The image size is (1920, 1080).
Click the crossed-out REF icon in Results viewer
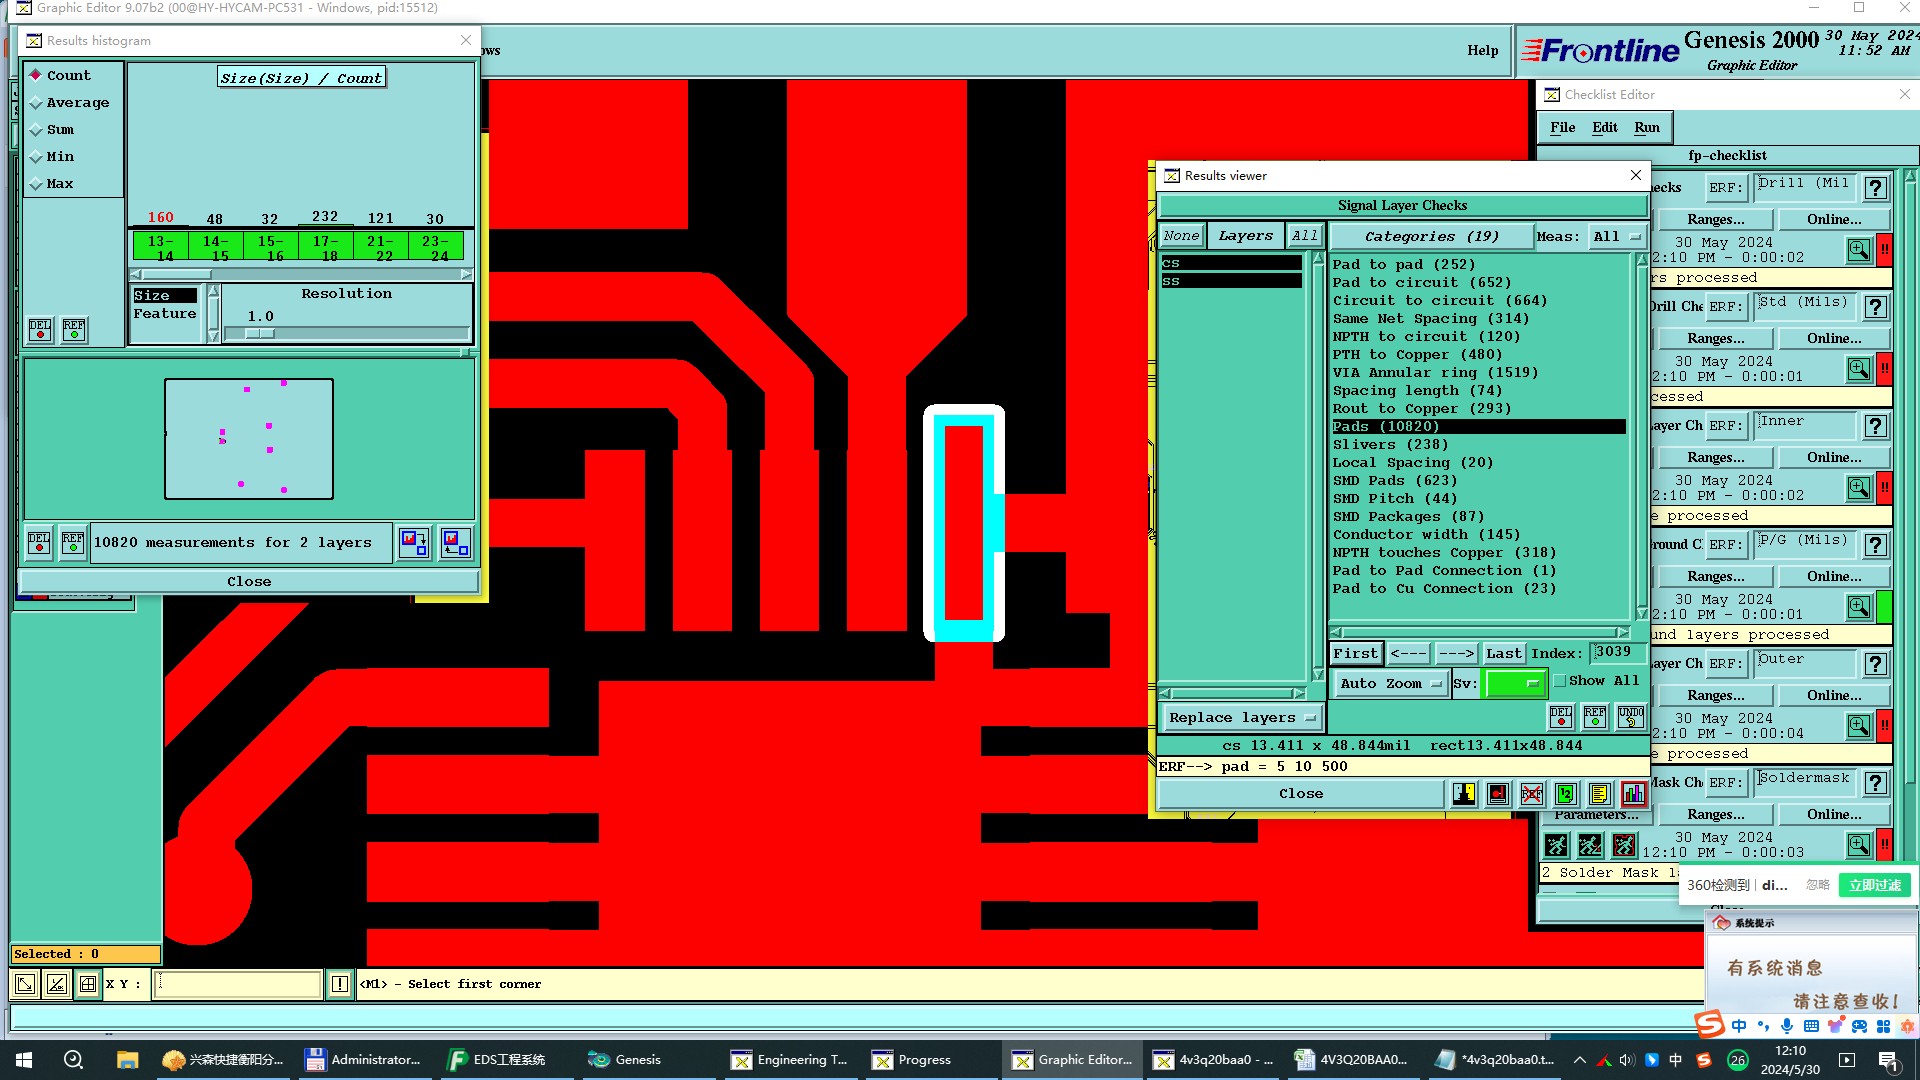(1532, 794)
